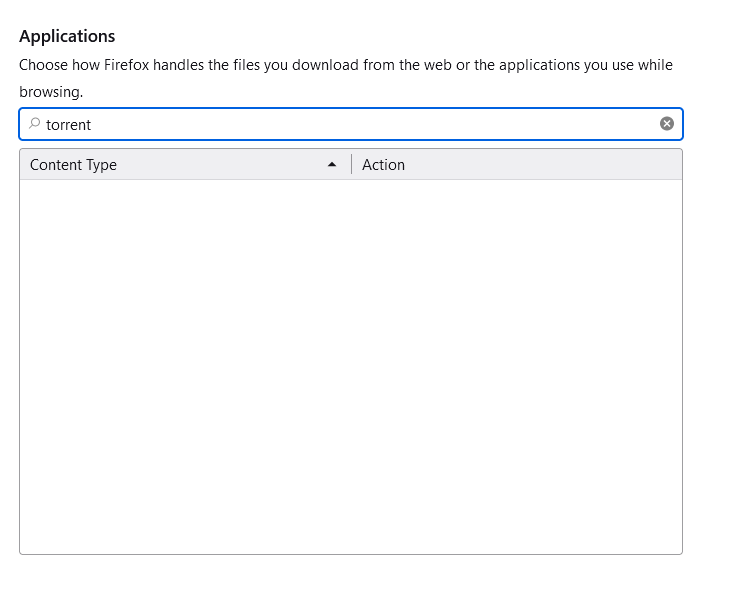The height and width of the screenshot is (597, 732).
Task: Sort by the Content Type column header
Action: point(185,164)
